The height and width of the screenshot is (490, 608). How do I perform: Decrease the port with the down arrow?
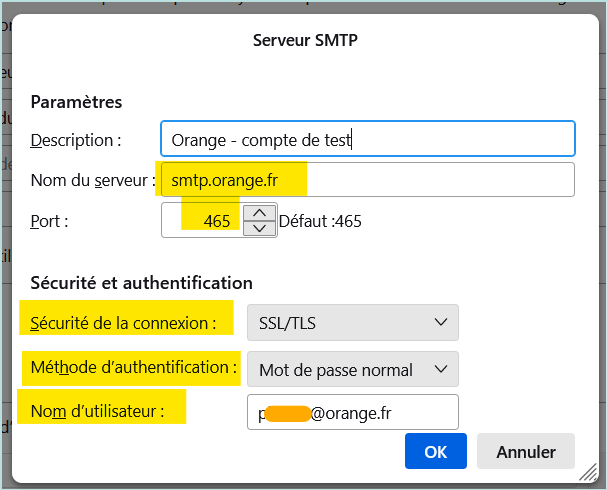click(260, 229)
